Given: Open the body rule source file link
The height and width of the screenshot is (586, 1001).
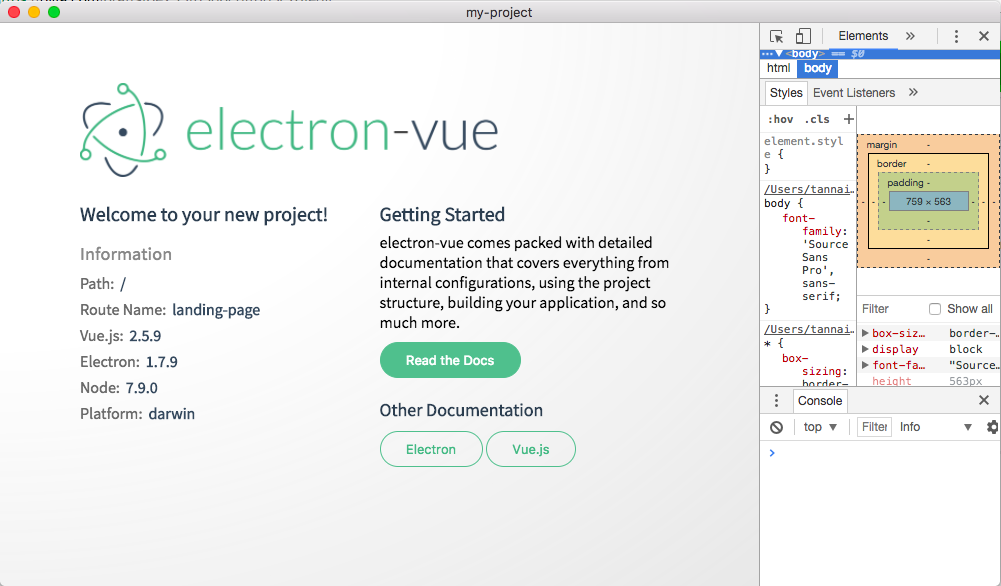Looking at the screenshot, I should pos(809,189).
